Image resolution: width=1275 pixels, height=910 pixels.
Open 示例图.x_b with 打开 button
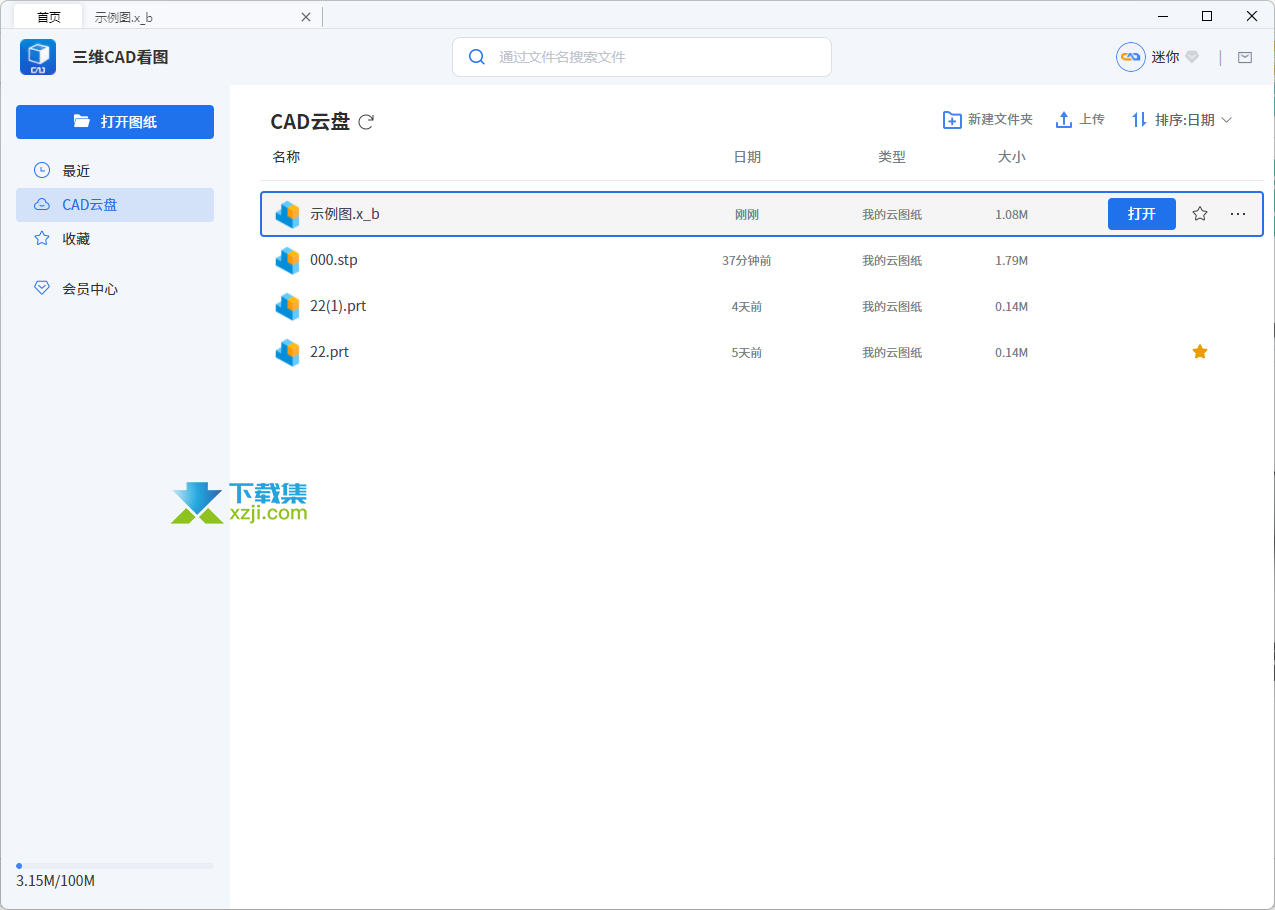pos(1142,214)
